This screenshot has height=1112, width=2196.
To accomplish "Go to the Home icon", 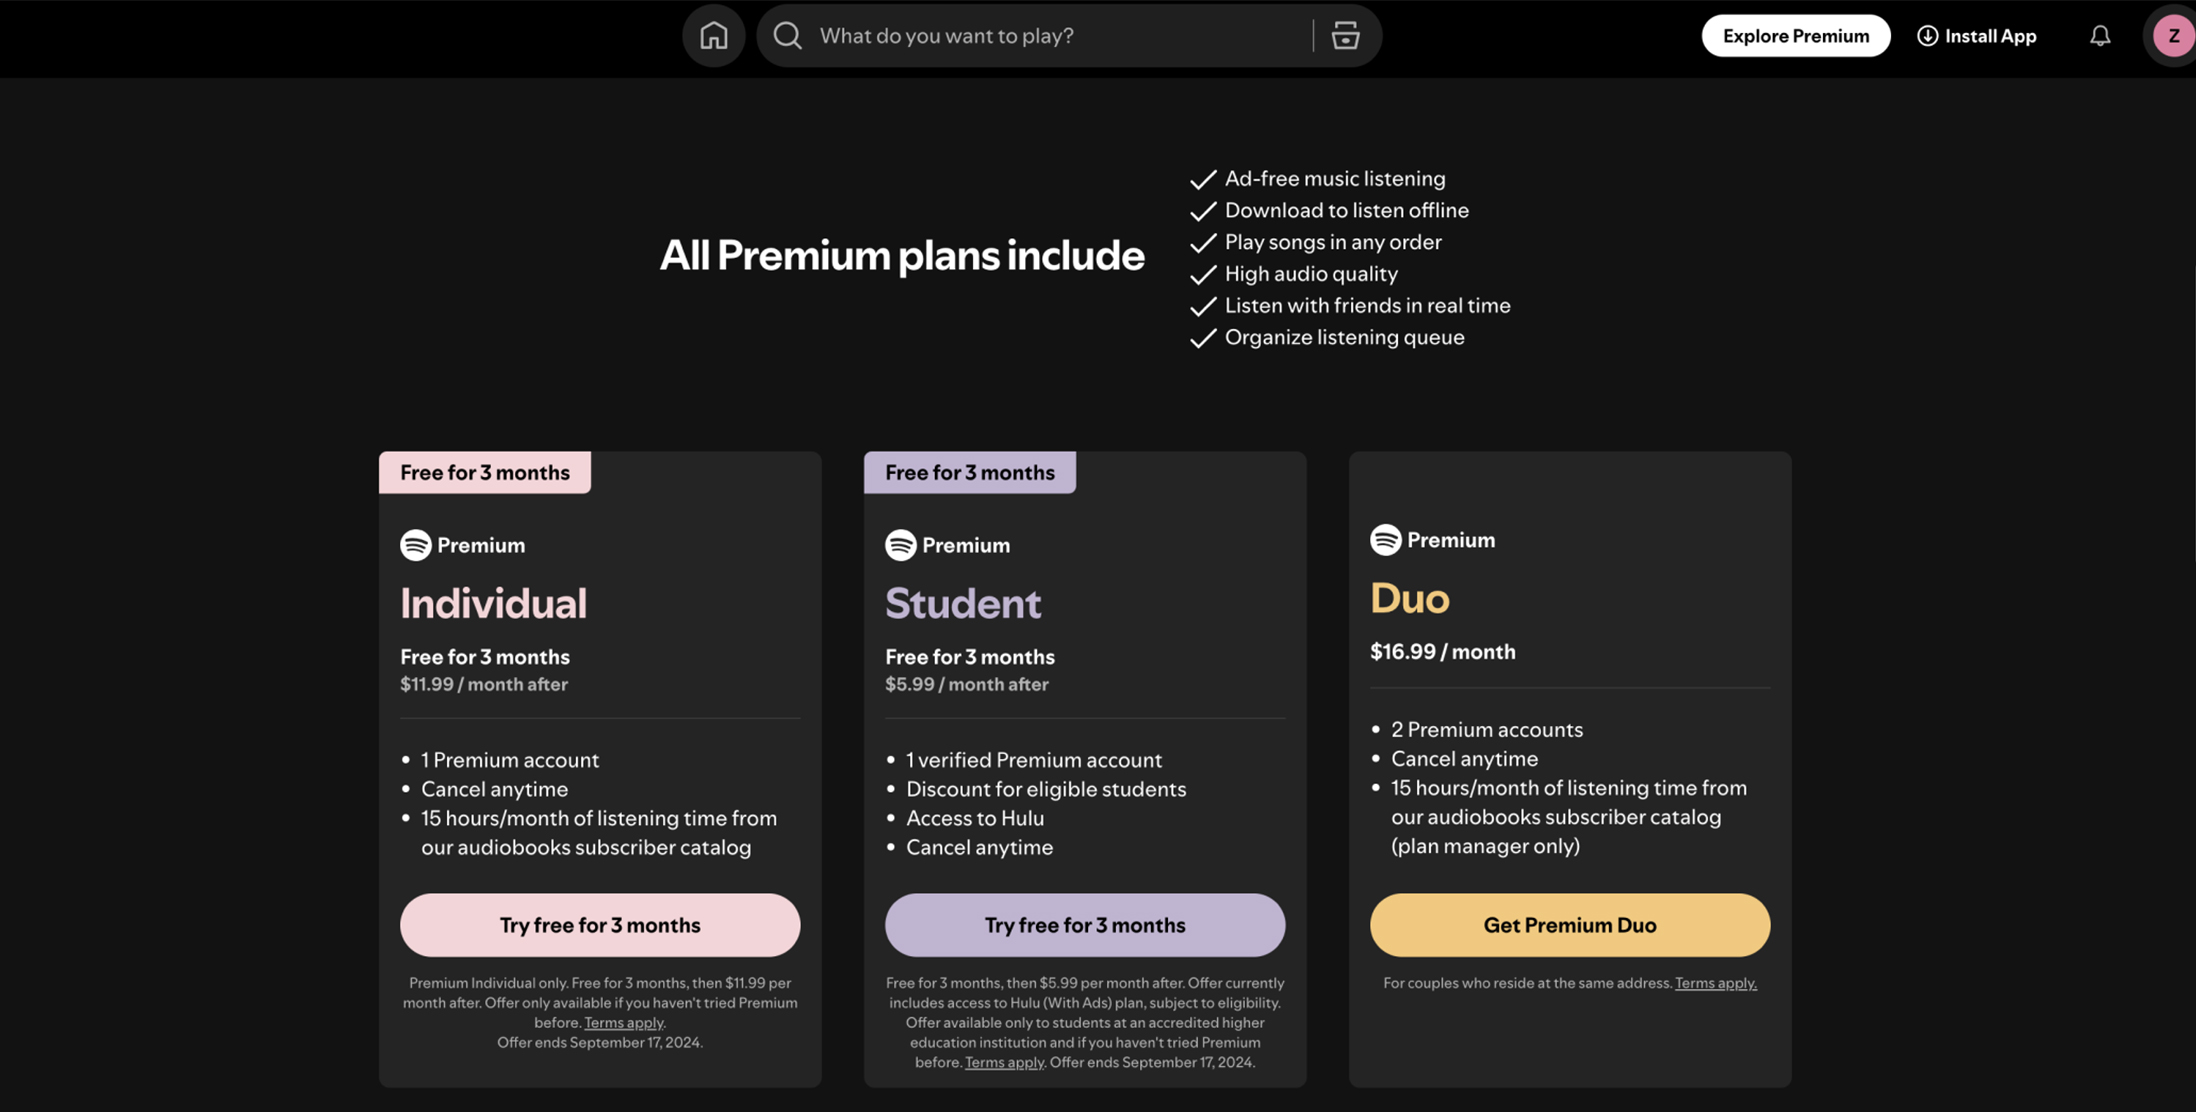I will pyautogui.click(x=713, y=36).
